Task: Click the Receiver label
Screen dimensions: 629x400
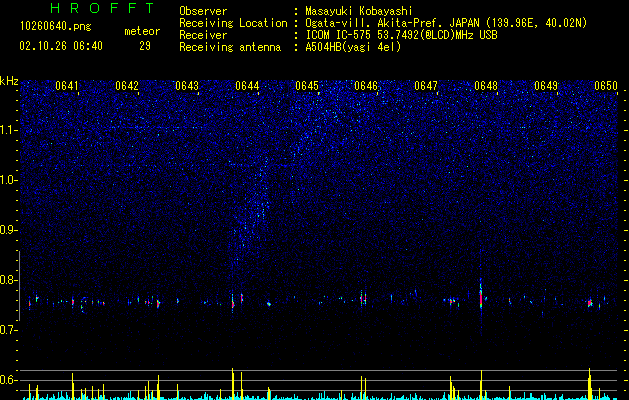Action: pos(203,35)
